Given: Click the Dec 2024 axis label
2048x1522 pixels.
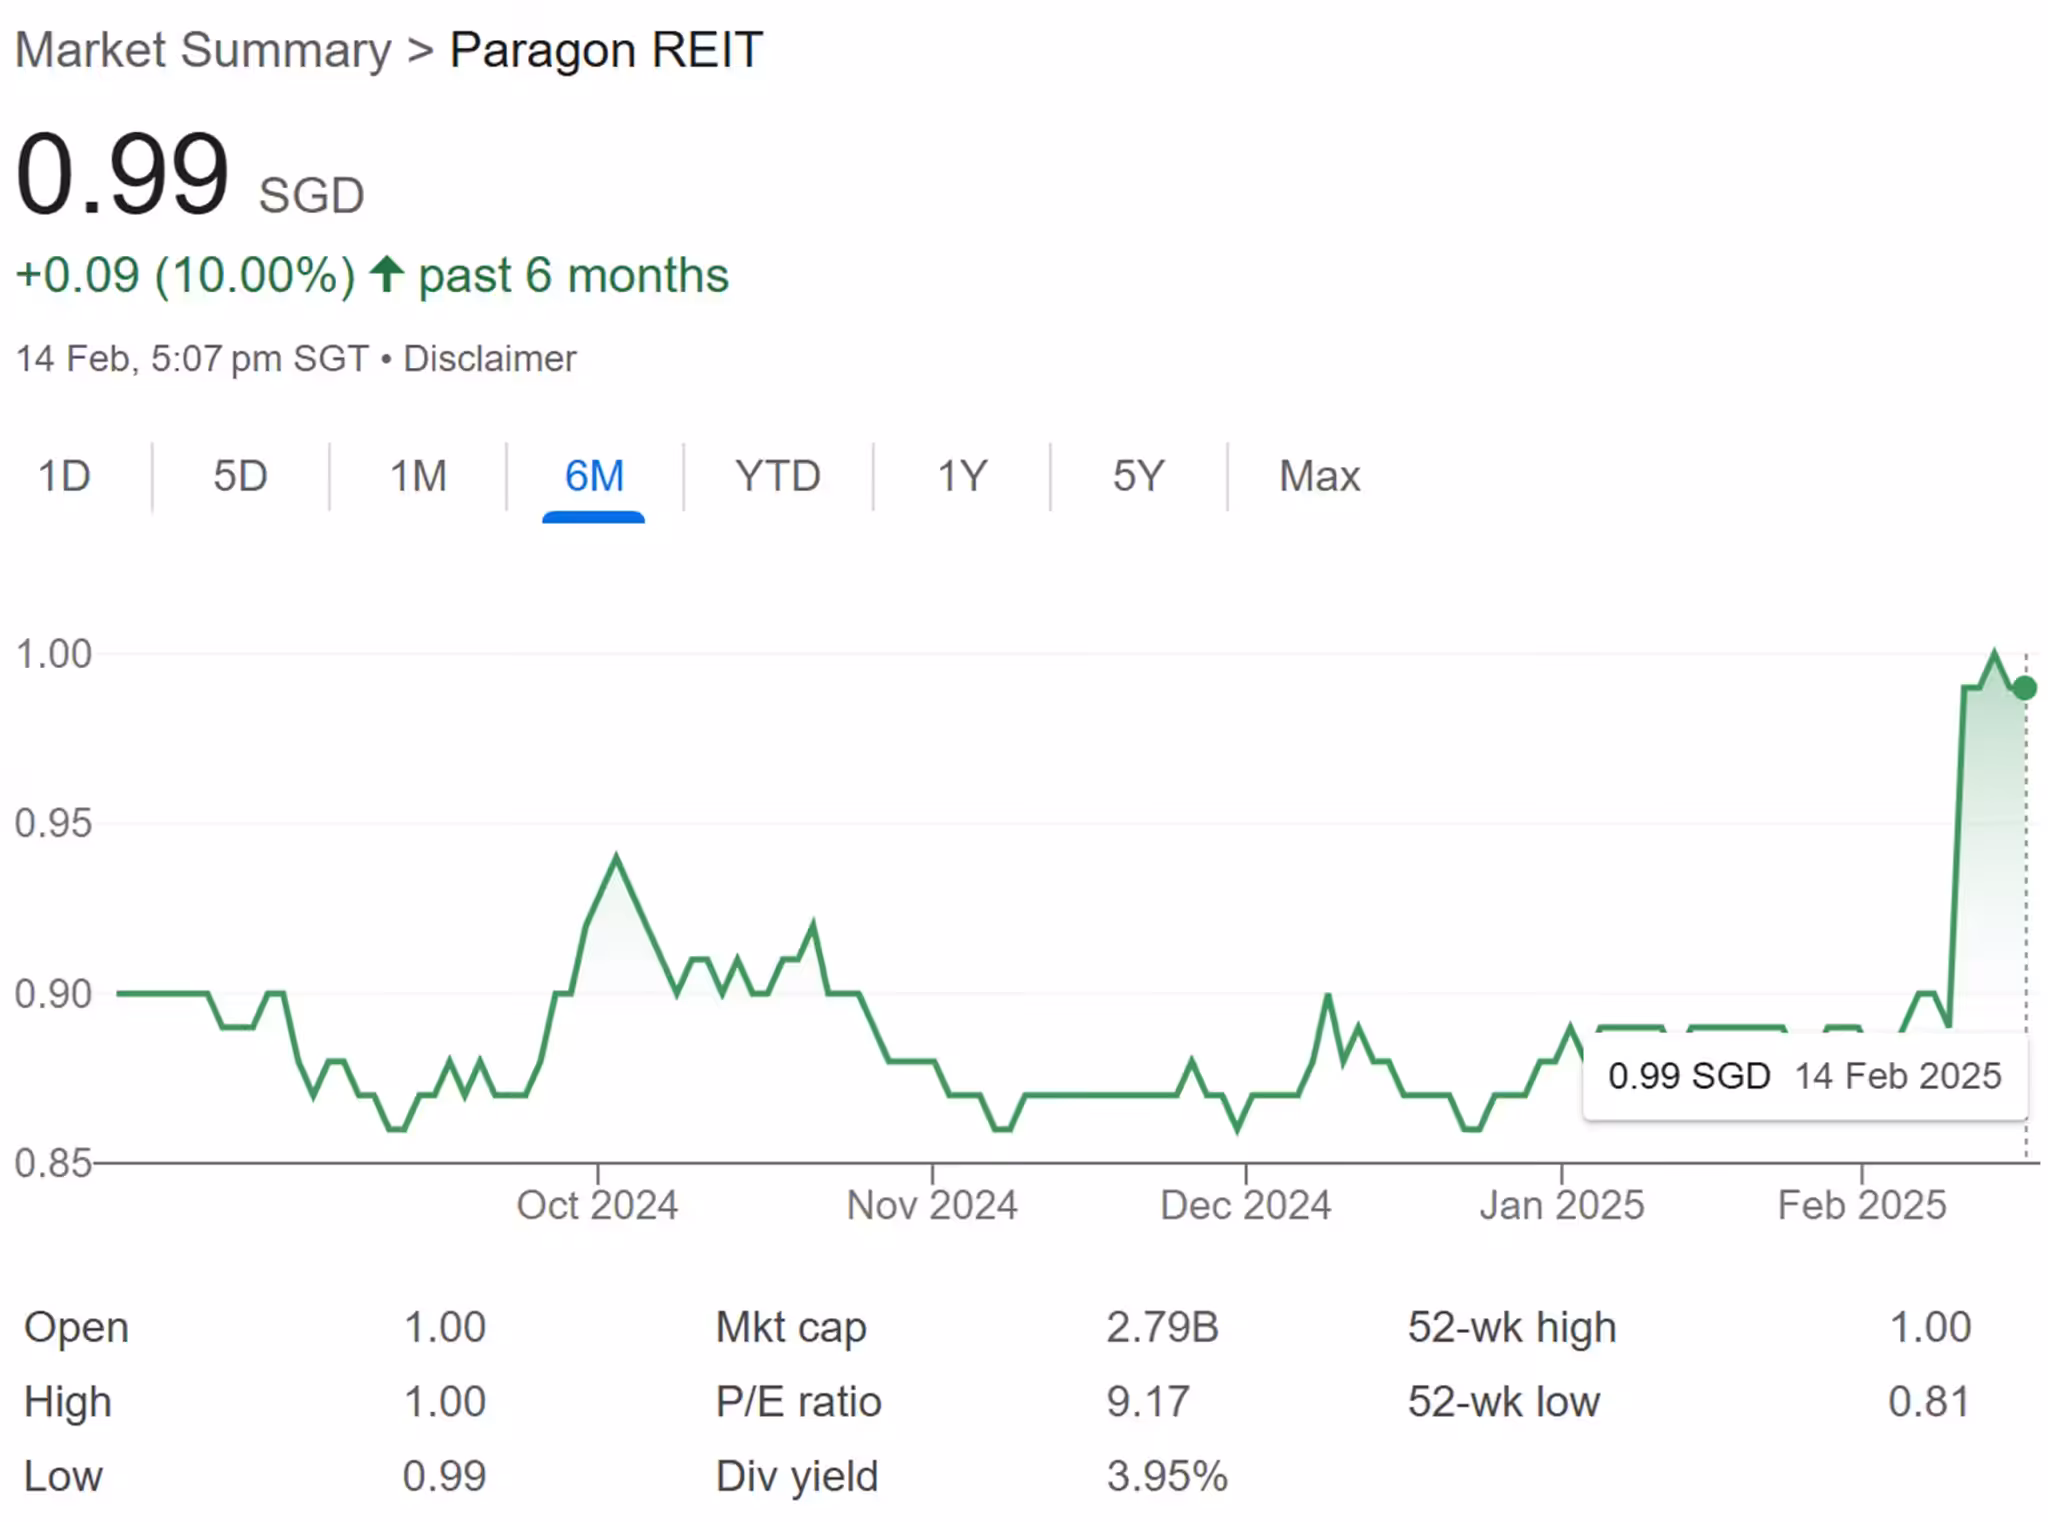Looking at the screenshot, I should tap(1245, 1205).
